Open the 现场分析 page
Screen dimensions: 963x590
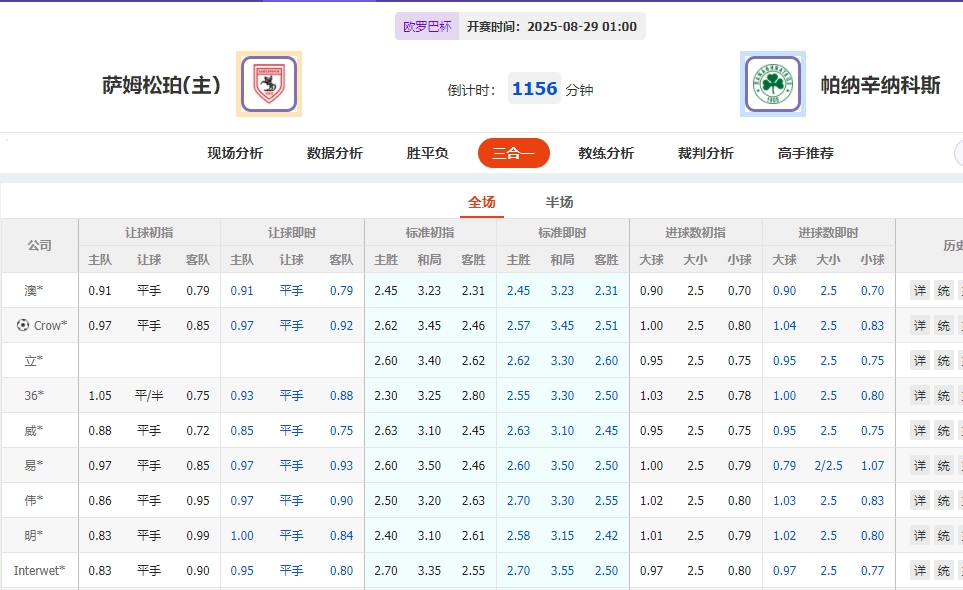point(233,153)
